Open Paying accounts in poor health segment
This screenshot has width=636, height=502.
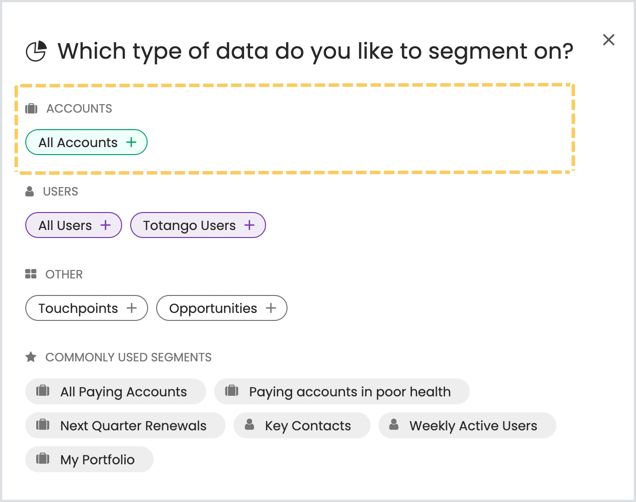coord(342,391)
